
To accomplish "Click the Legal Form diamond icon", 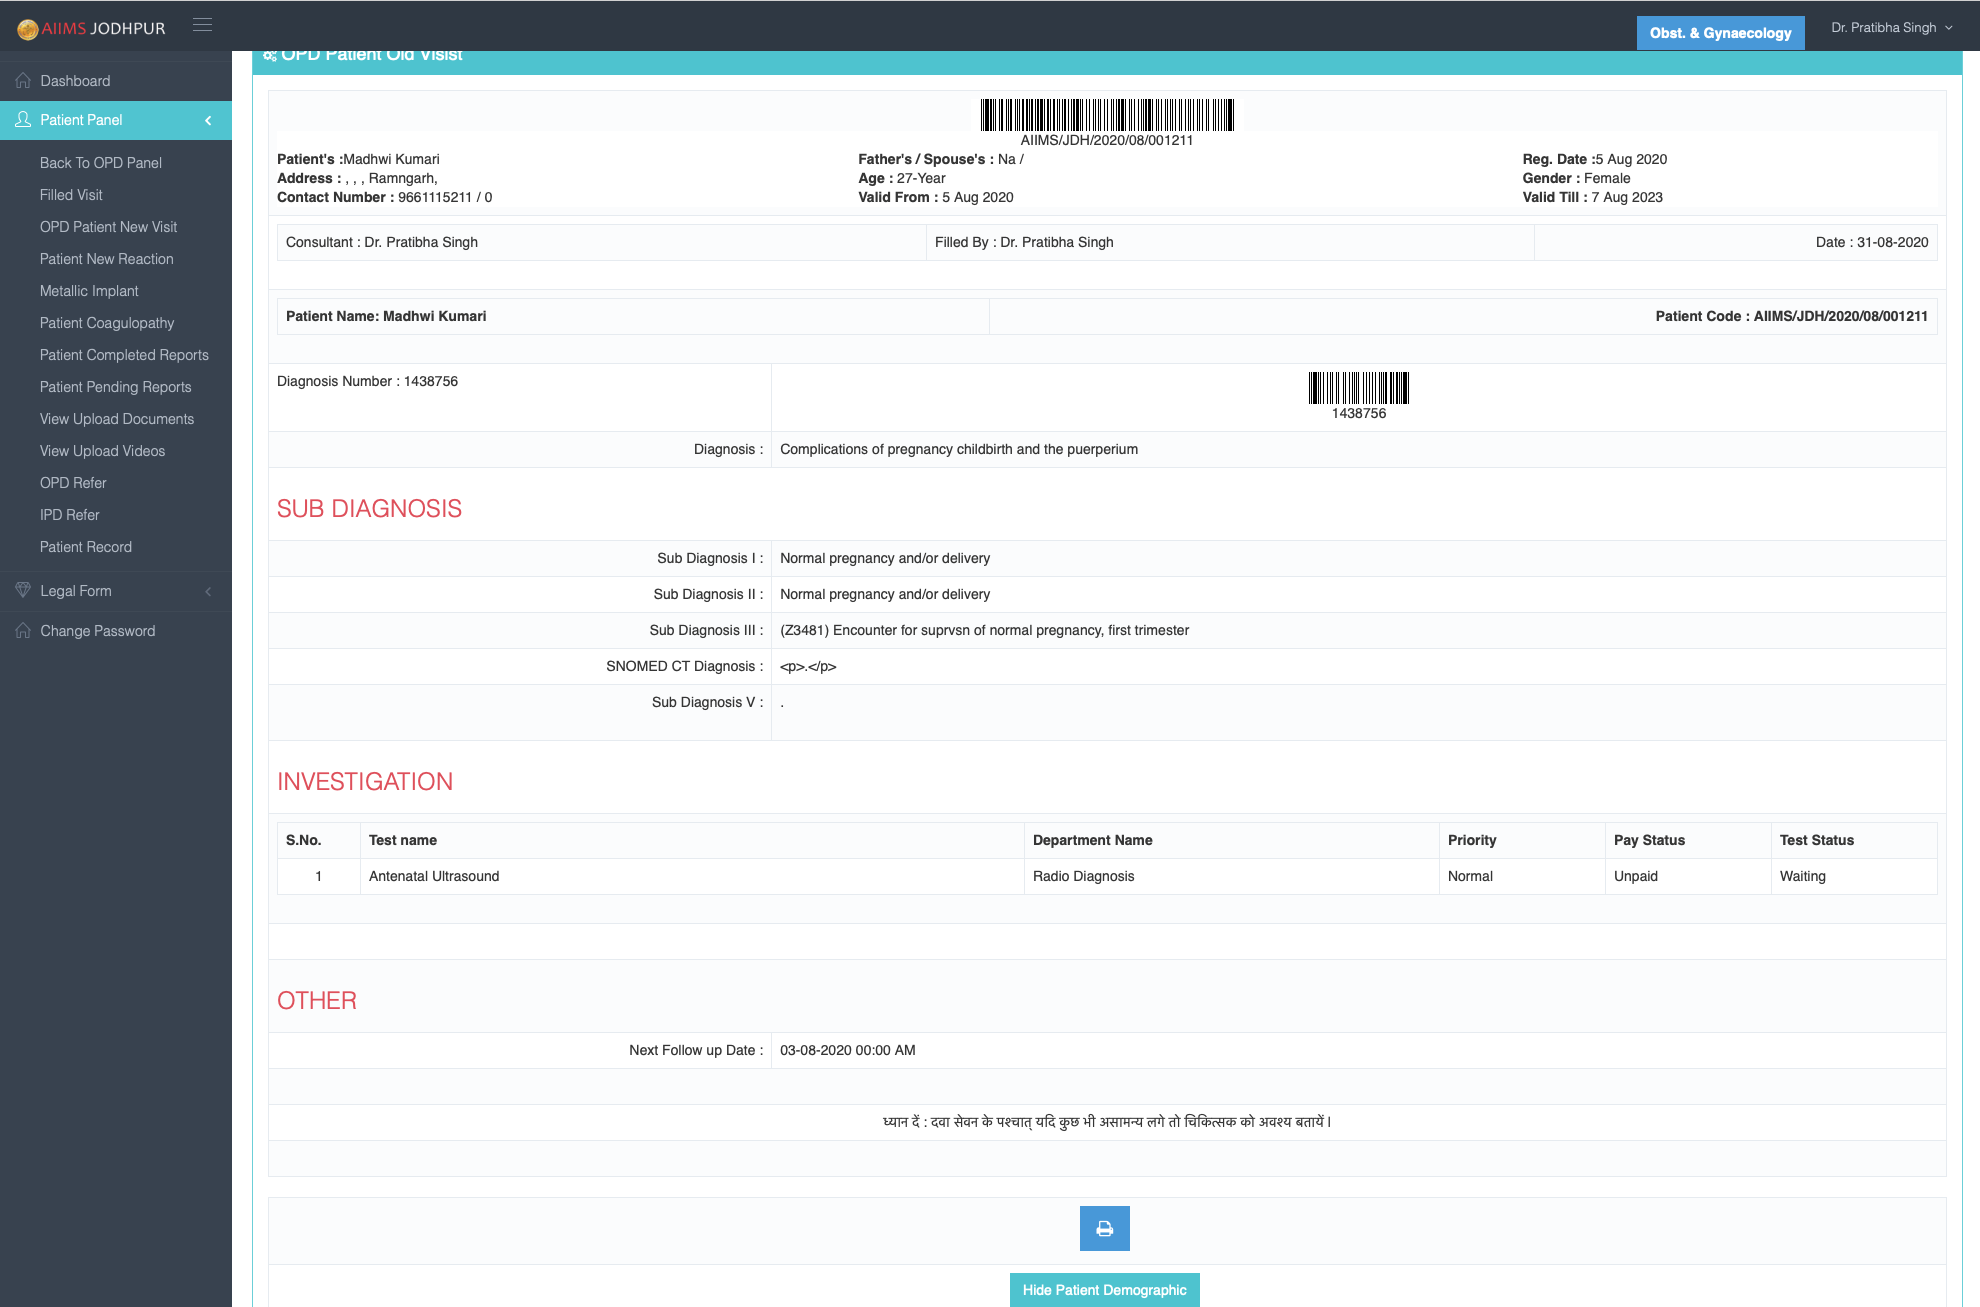I will 23,590.
